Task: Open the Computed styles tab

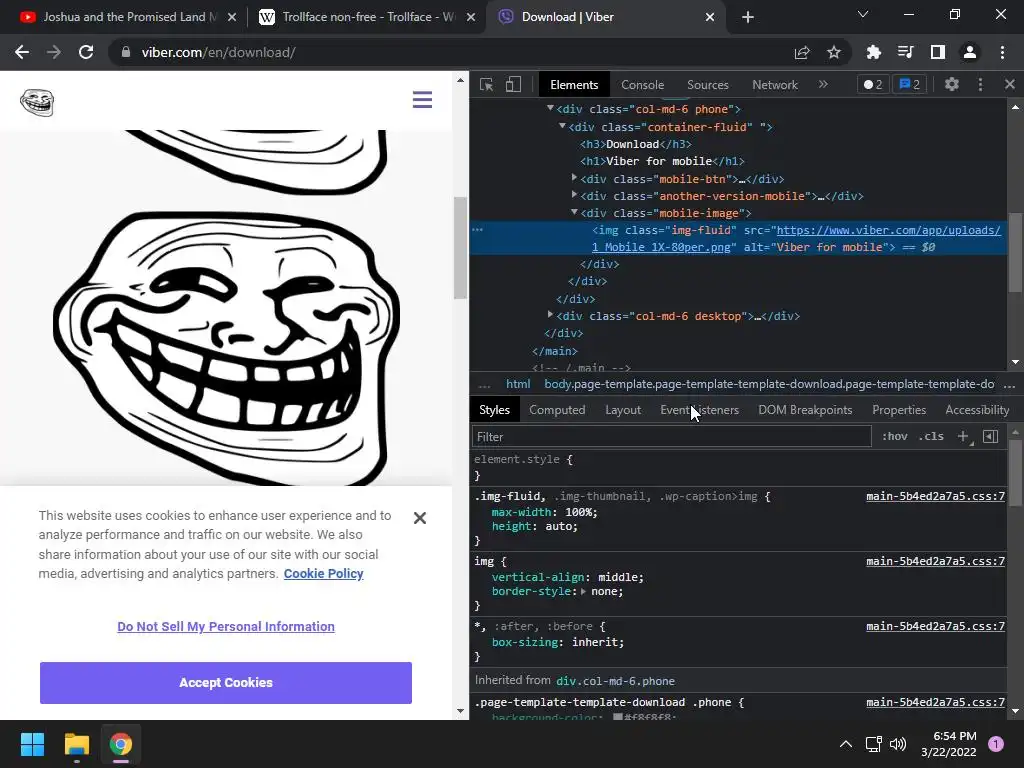Action: tap(557, 410)
